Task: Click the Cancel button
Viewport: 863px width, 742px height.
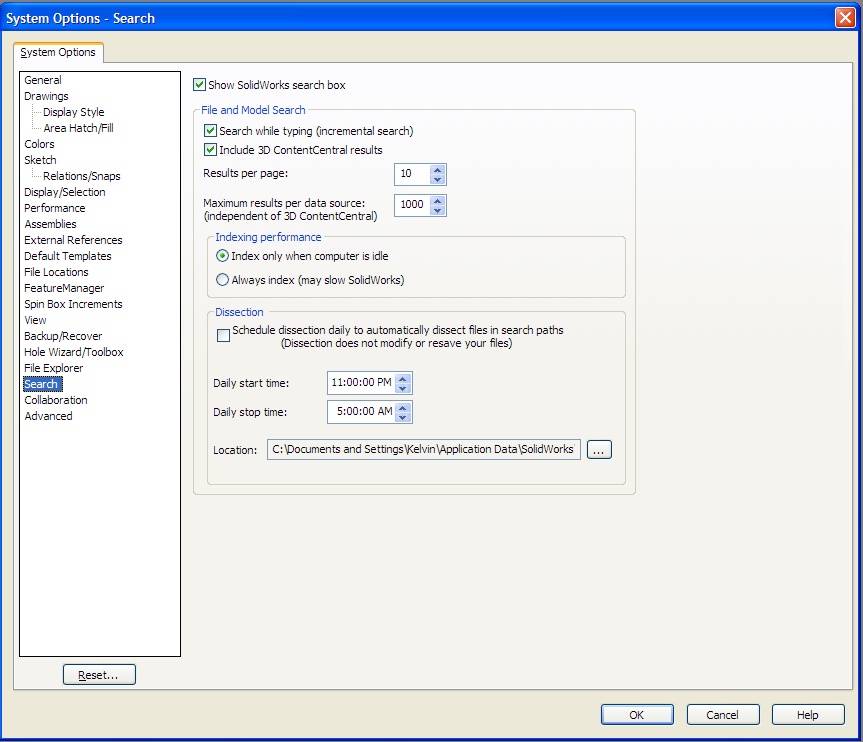Action: (723, 714)
